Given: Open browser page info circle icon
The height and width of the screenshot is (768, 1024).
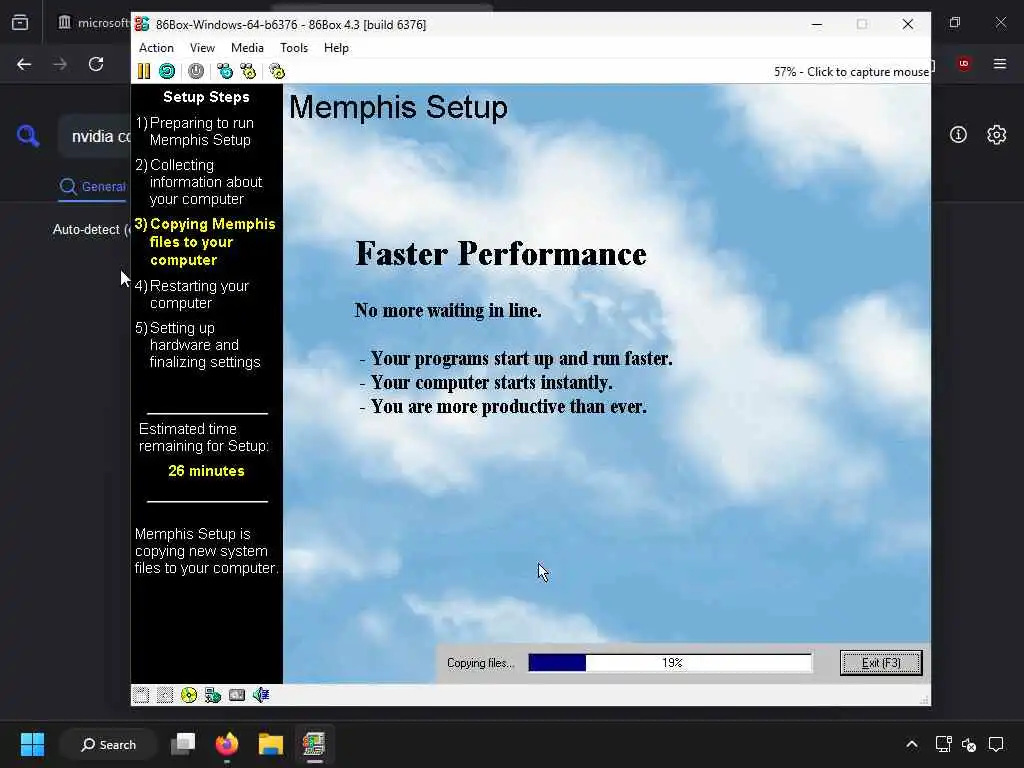Looking at the screenshot, I should click(958, 135).
